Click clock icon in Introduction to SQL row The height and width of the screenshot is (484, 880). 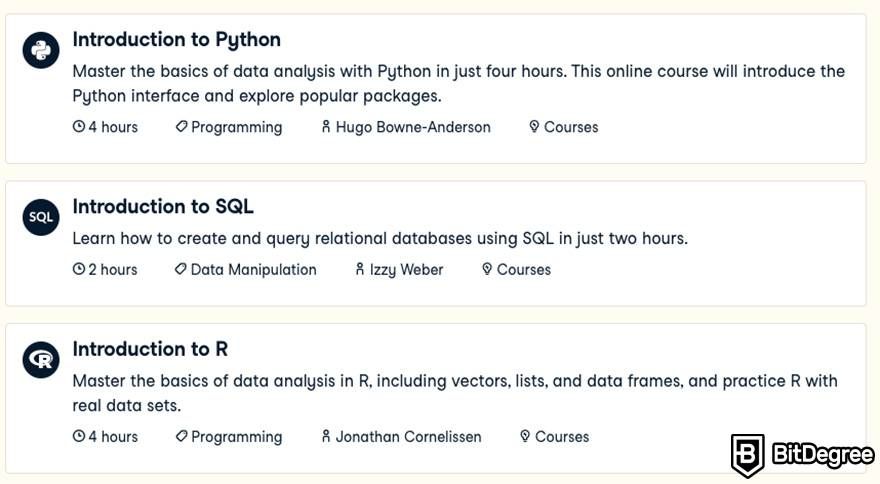(x=79, y=270)
